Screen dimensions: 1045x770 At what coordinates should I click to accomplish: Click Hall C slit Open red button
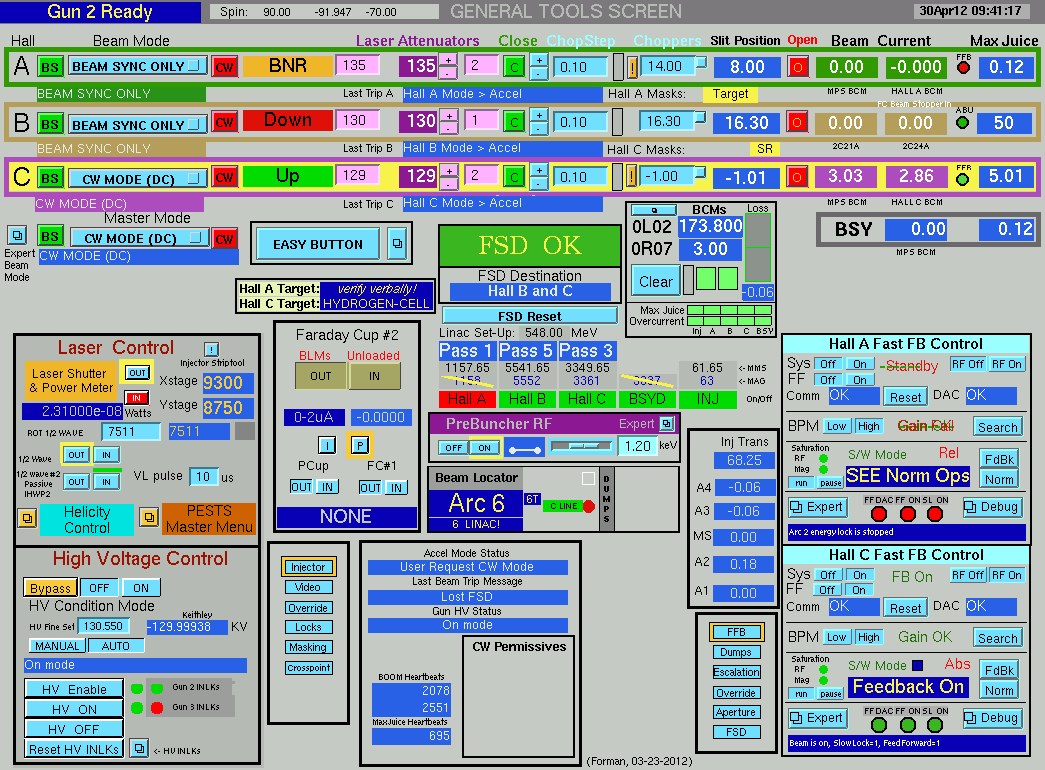(796, 177)
